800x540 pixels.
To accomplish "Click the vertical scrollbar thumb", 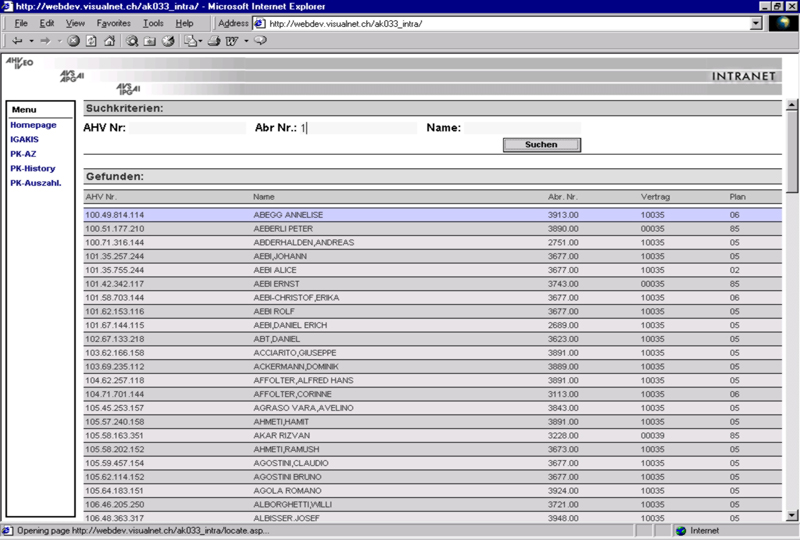I will tap(792, 152).
